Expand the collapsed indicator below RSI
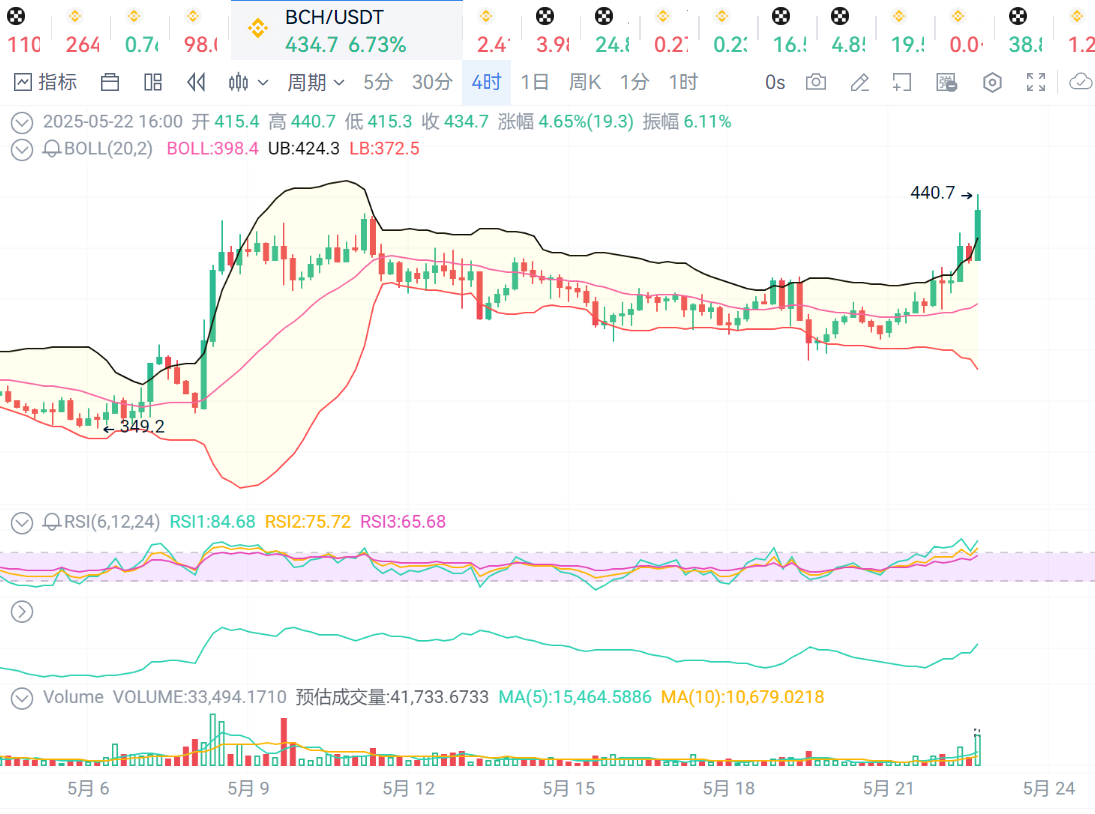1095x814 pixels. 22,612
